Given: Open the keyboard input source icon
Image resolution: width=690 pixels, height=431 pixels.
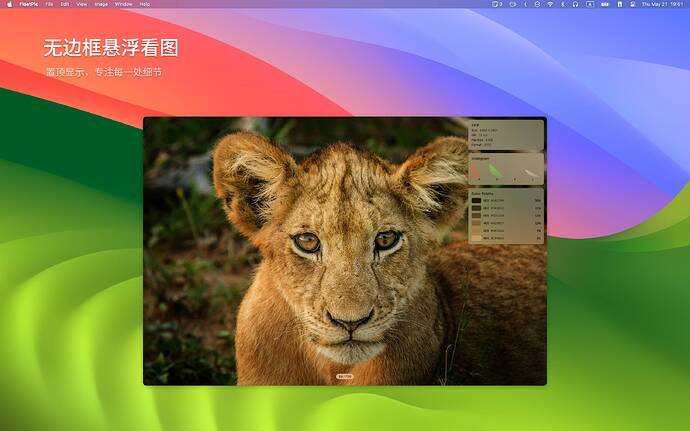Looking at the screenshot, I should click(590, 4).
